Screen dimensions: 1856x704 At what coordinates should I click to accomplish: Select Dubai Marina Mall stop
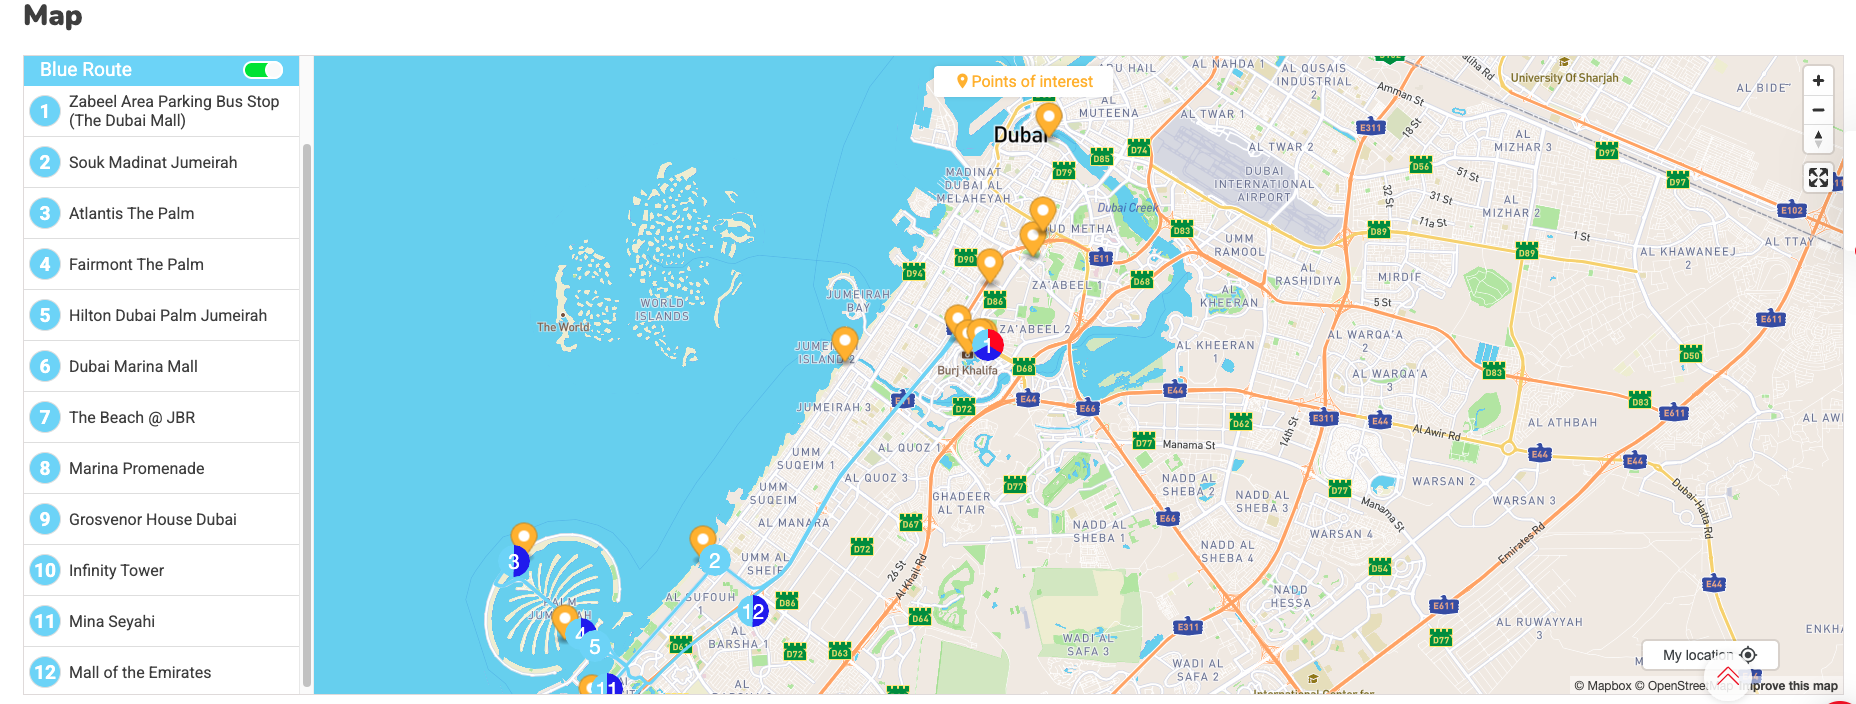click(x=162, y=366)
